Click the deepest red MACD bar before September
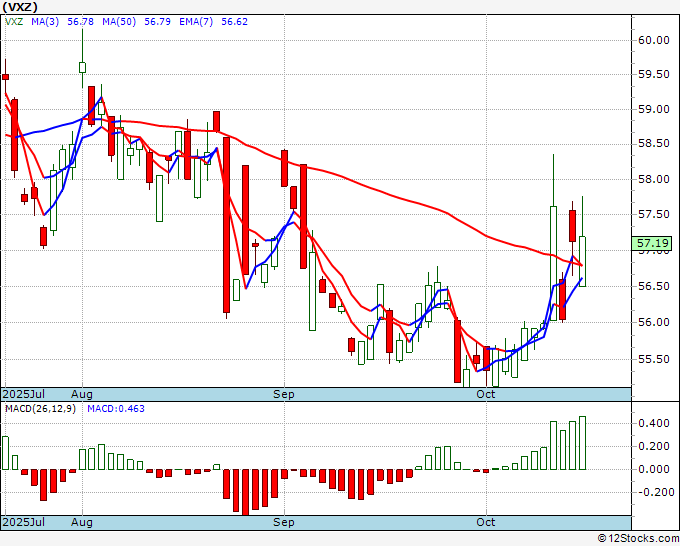The width and height of the screenshot is (680, 546). click(245, 492)
